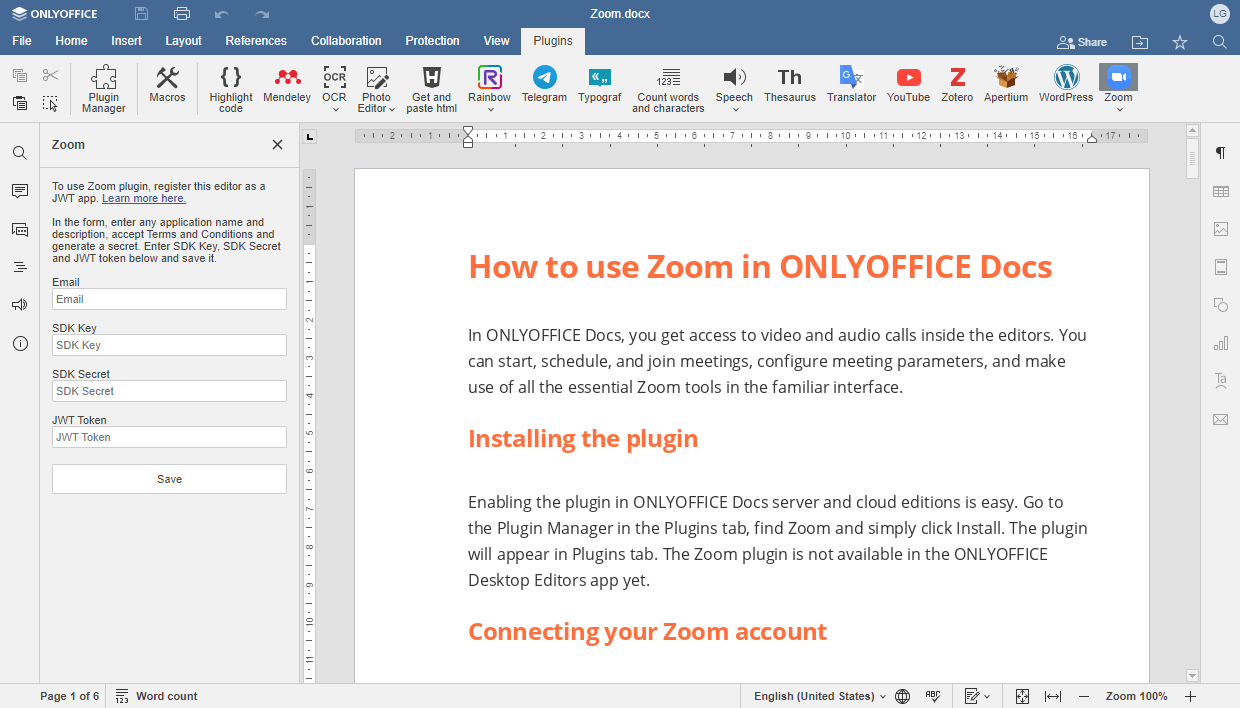Open the Apertium plugin
The height and width of the screenshot is (708, 1240).
tap(1006, 84)
